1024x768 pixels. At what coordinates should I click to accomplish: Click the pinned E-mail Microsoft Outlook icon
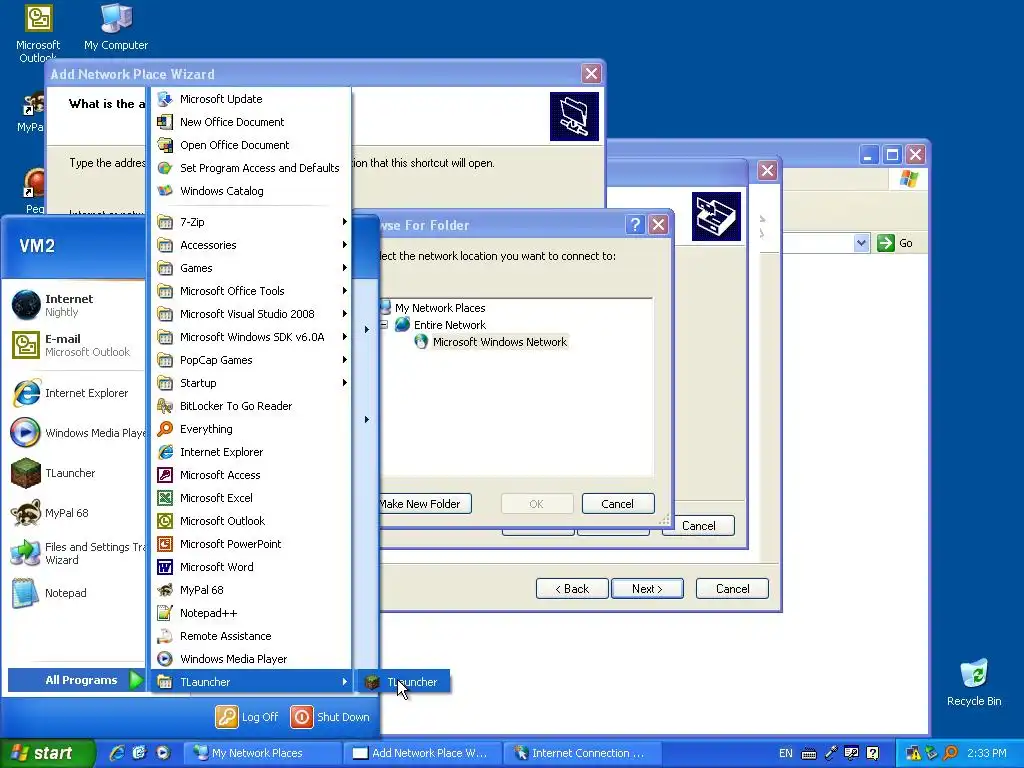26,345
